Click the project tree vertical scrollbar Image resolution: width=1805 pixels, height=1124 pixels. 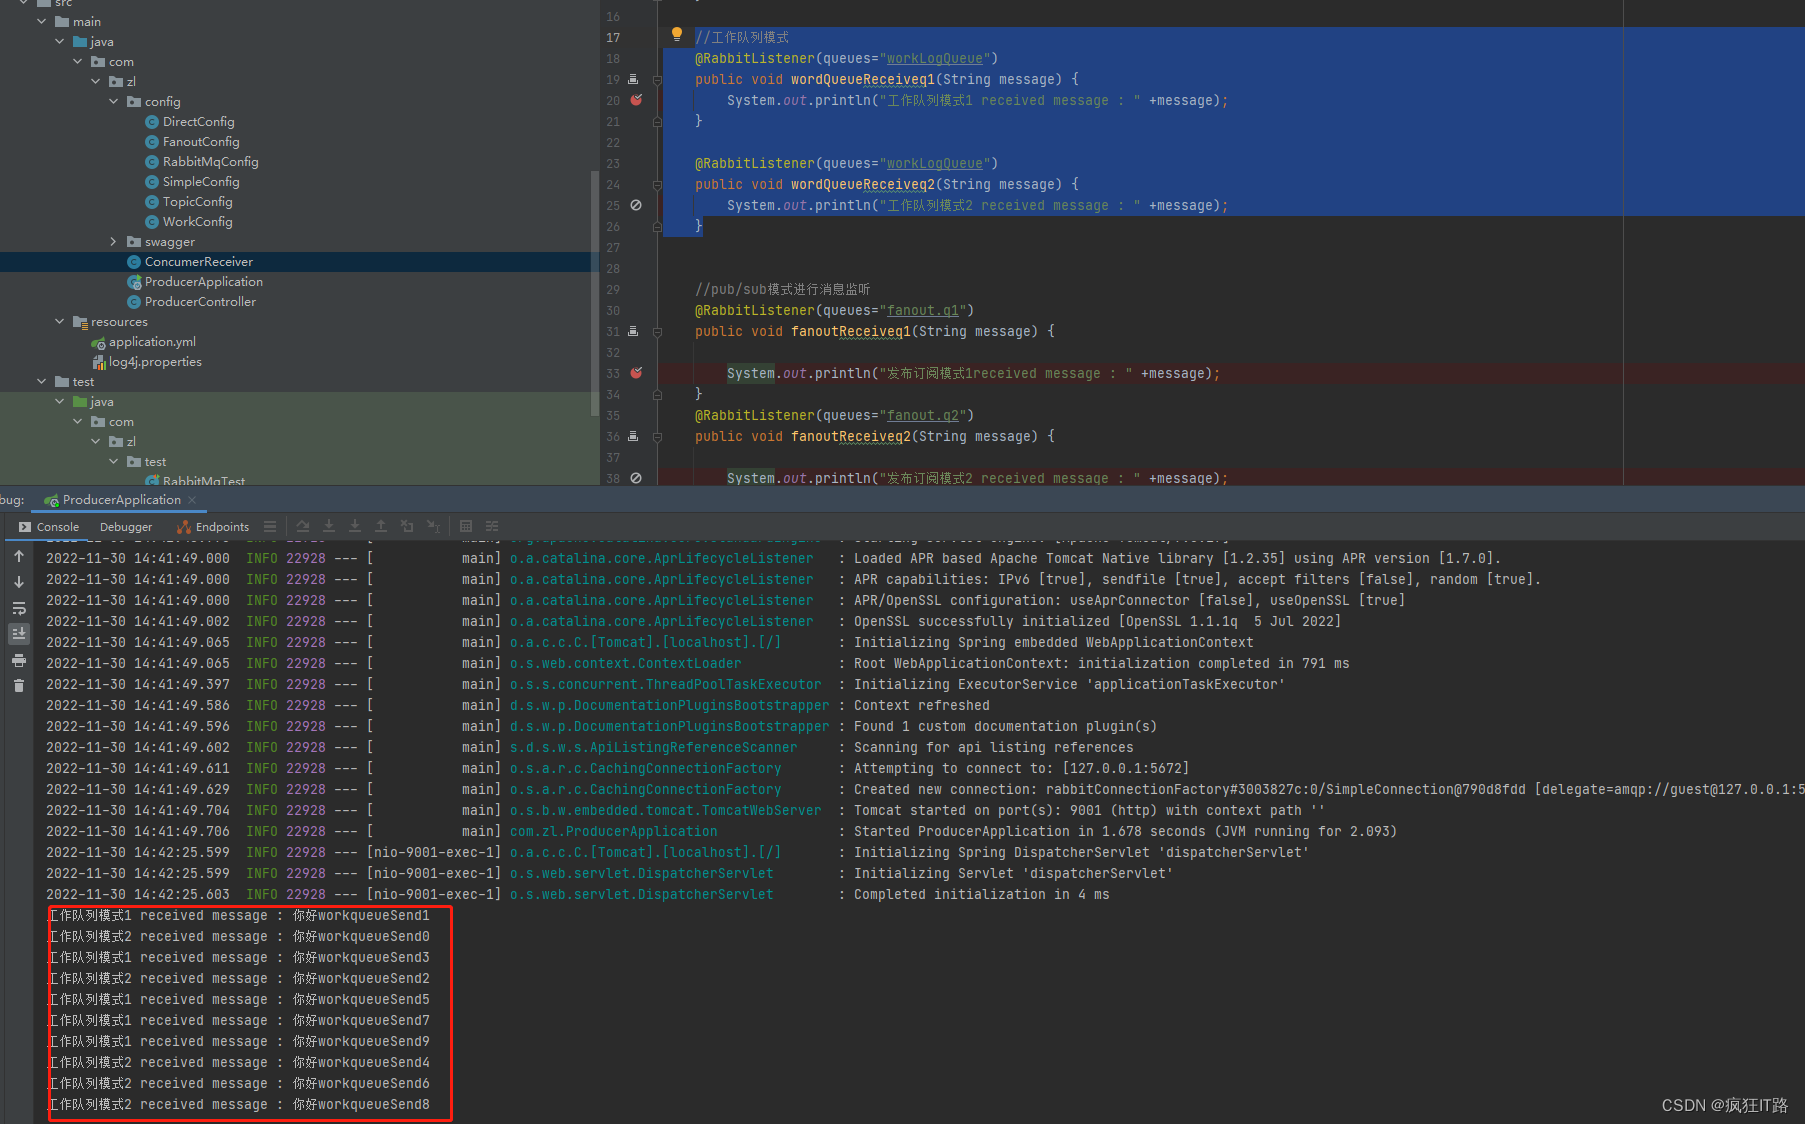coord(595,292)
